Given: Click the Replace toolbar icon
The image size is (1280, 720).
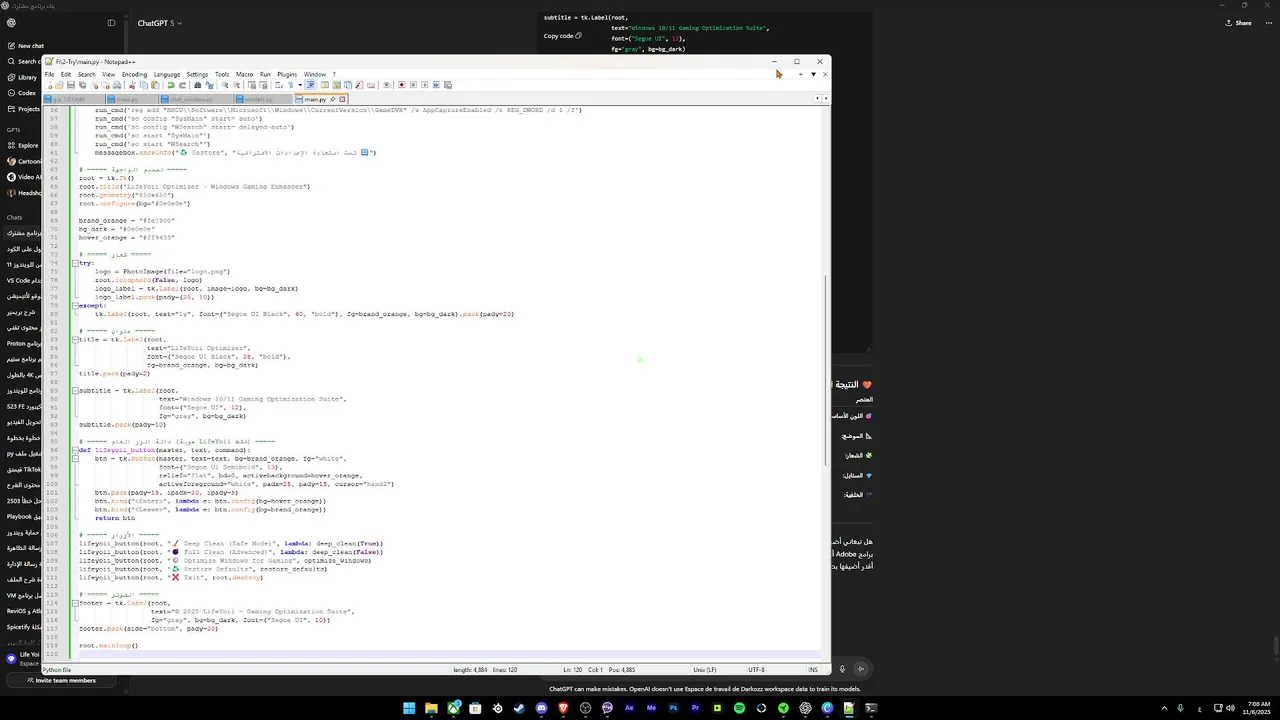Looking at the screenshot, I should click(209, 85).
